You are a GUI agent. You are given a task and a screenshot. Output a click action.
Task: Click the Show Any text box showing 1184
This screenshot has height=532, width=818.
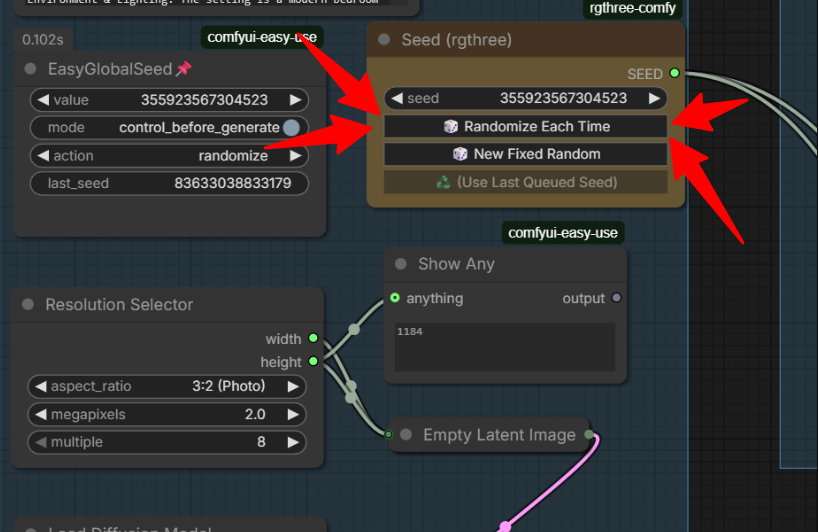tap(505, 347)
